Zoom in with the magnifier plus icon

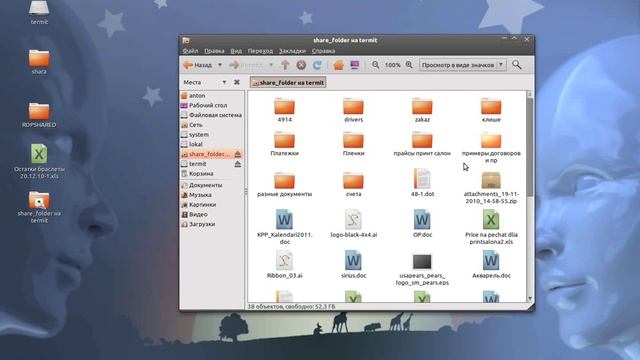point(409,65)
